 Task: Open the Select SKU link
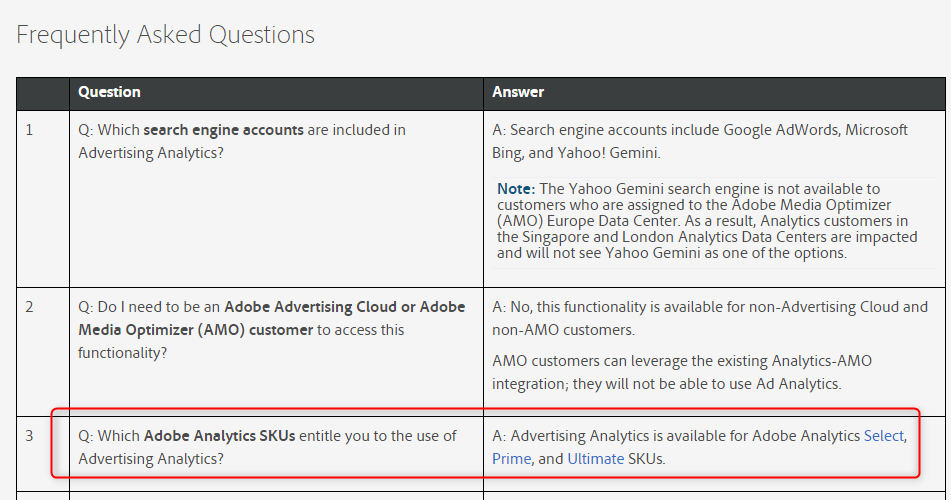[884, 436]
